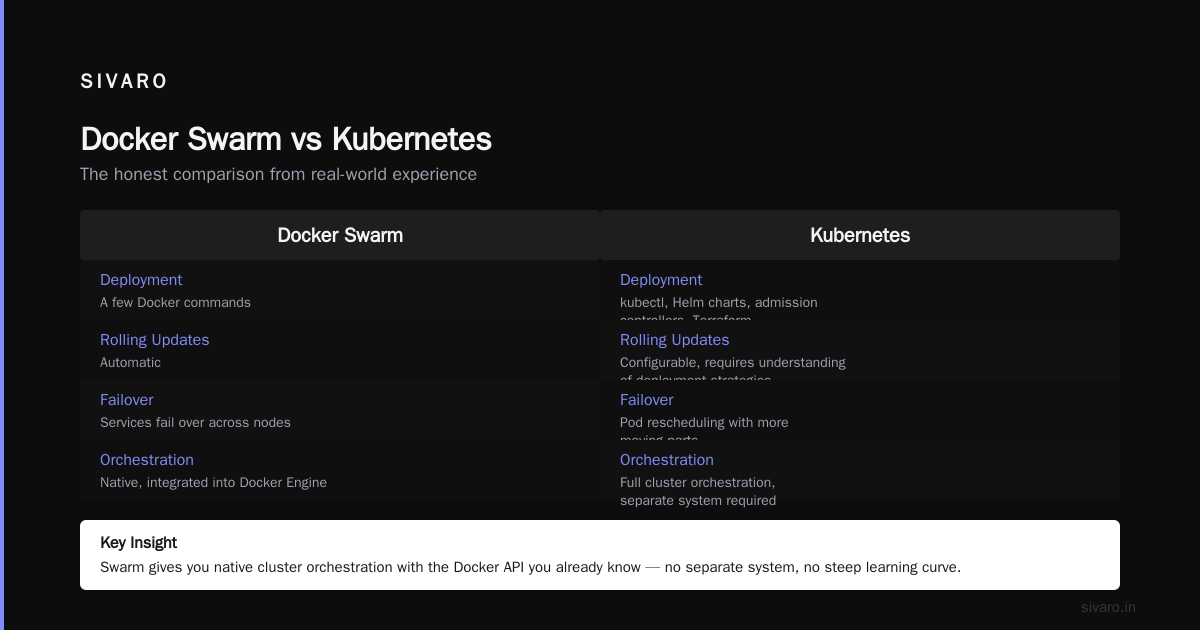The height and width of the screenshot is (630, 1200).
Task: Select the 'Docker Swarm vs Kubernetes' title
Action: click(286, 139)
